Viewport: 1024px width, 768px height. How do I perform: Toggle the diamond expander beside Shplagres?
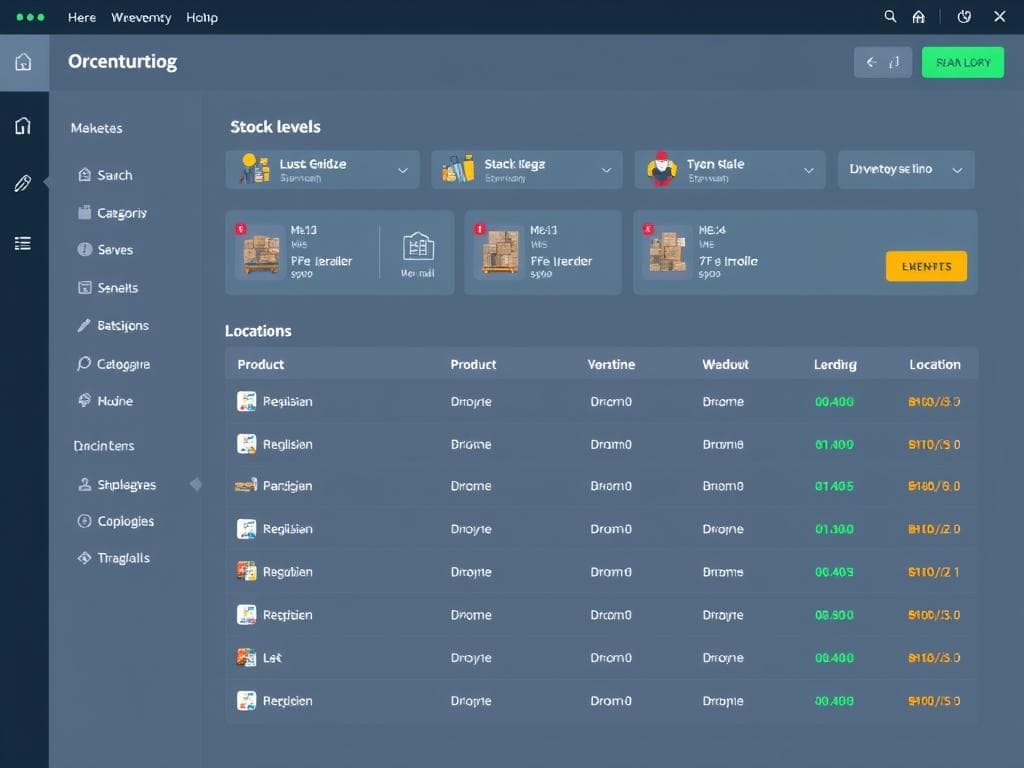click(196, 484)
